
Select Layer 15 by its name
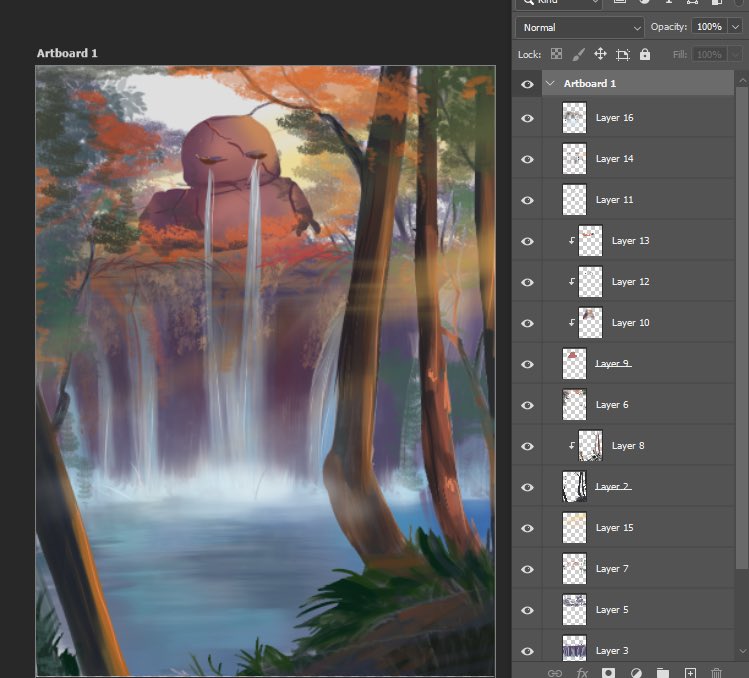pyautogui.click(x=614, y=528)
